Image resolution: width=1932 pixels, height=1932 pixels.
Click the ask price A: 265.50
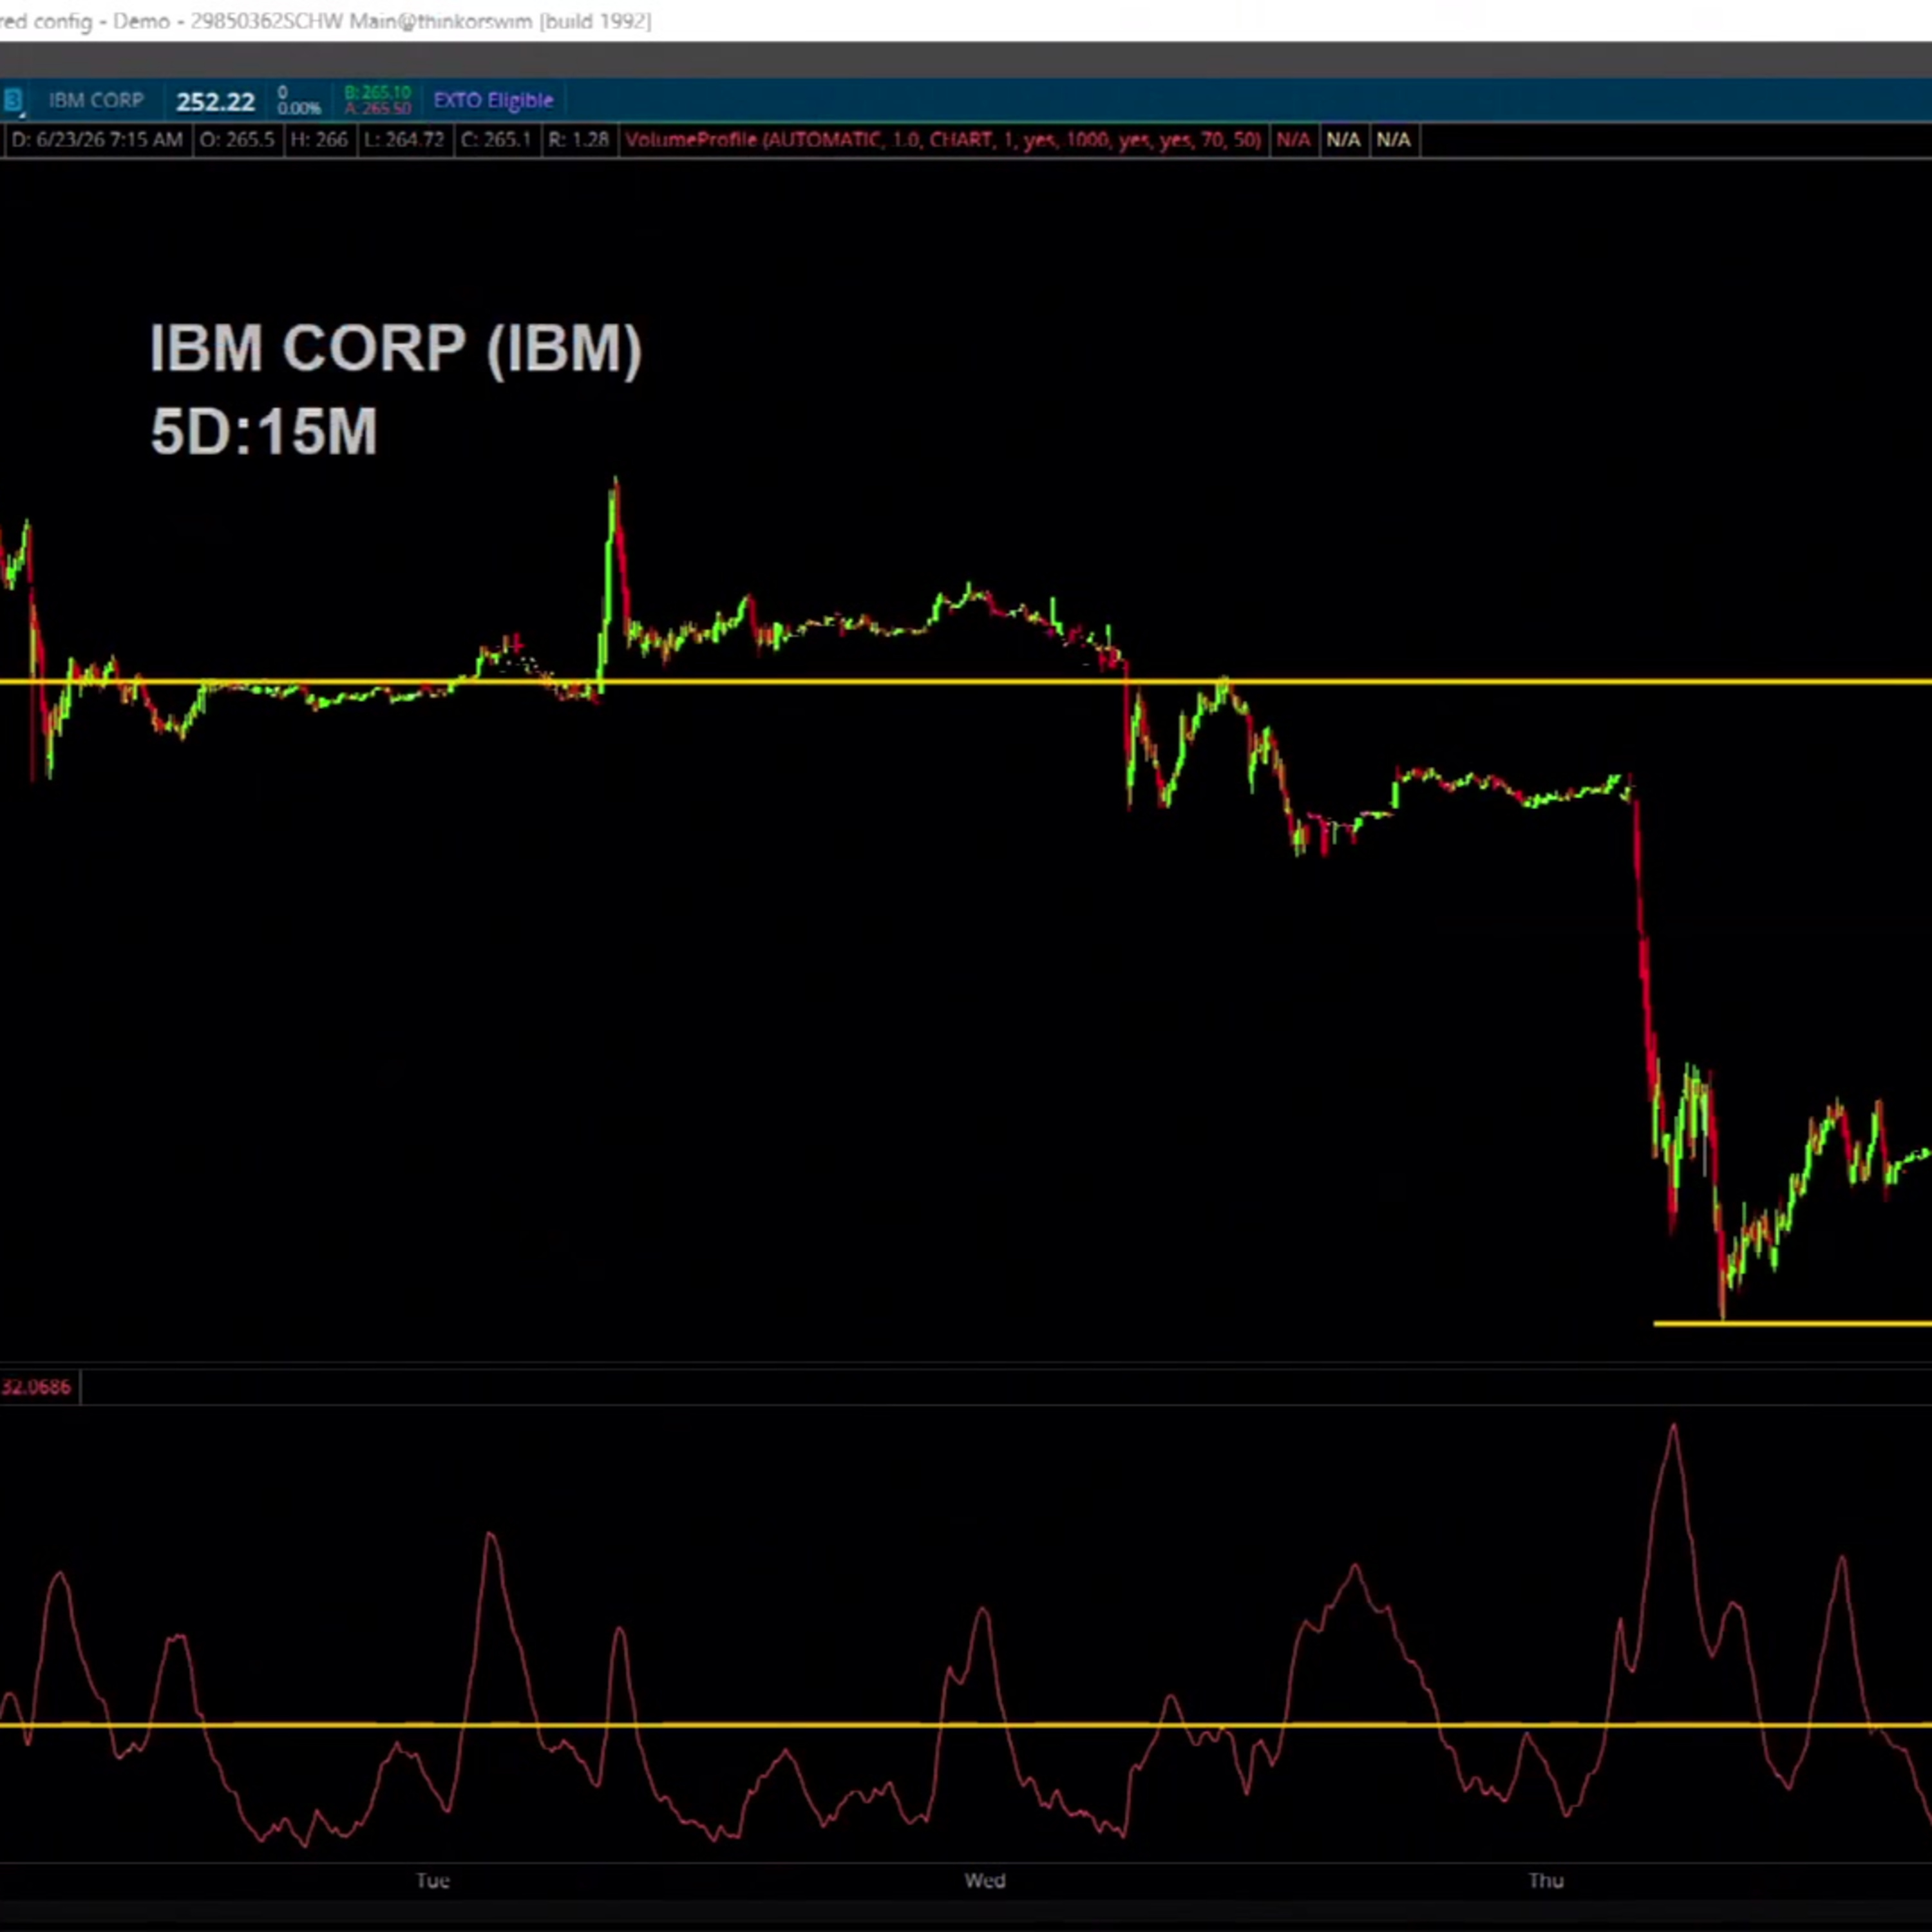click(x=377, y=108)
